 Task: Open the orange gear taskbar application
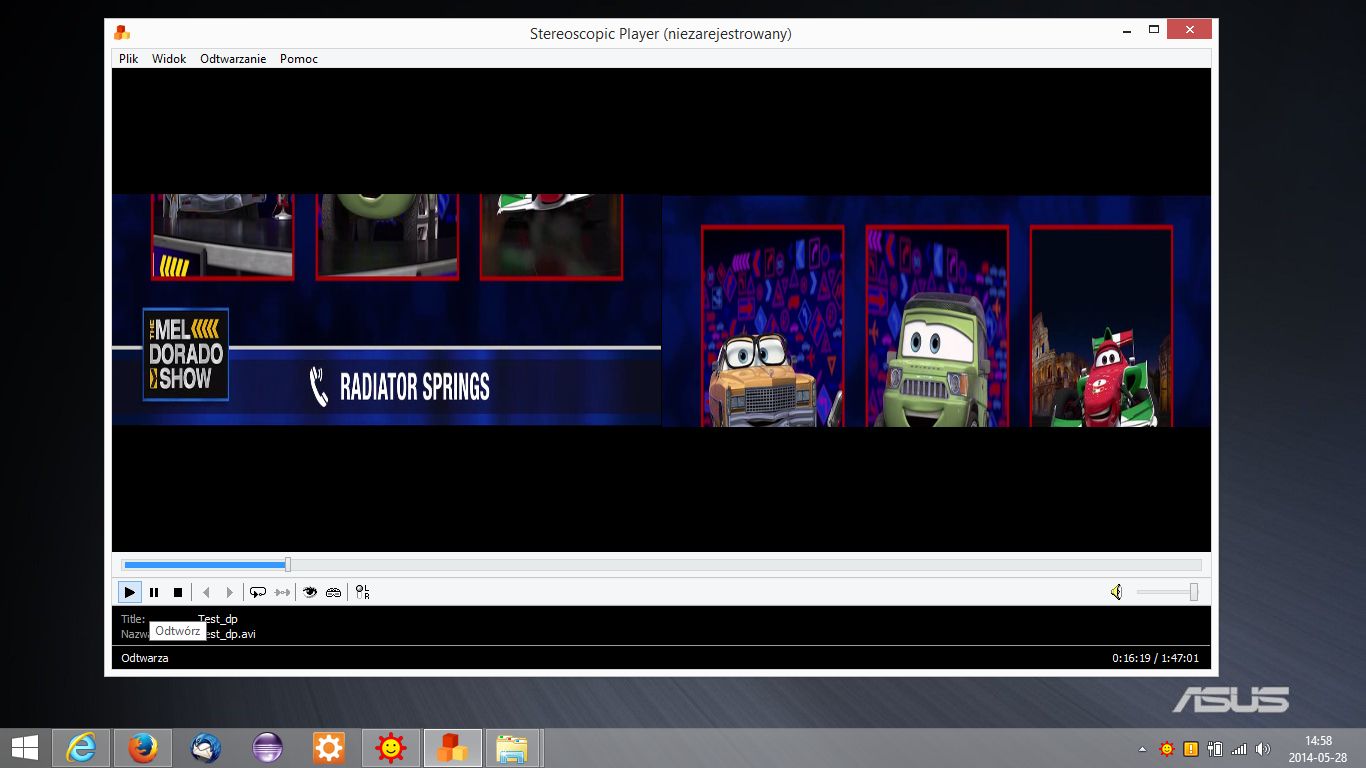[329, 747]
